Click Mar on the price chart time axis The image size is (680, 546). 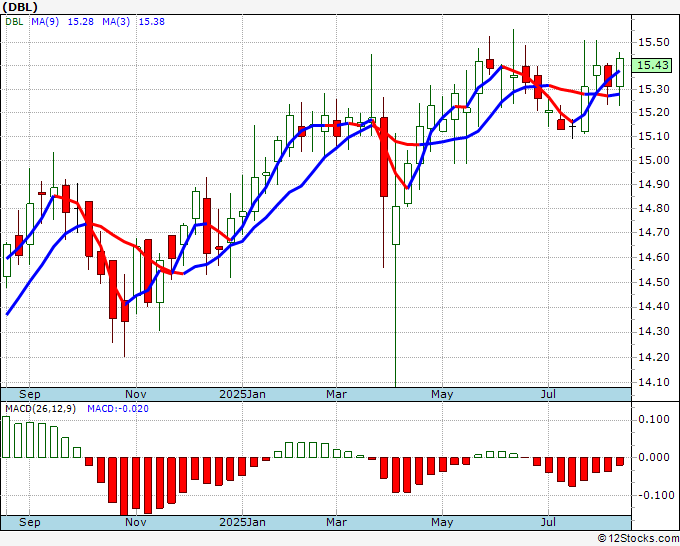(337, 394)
